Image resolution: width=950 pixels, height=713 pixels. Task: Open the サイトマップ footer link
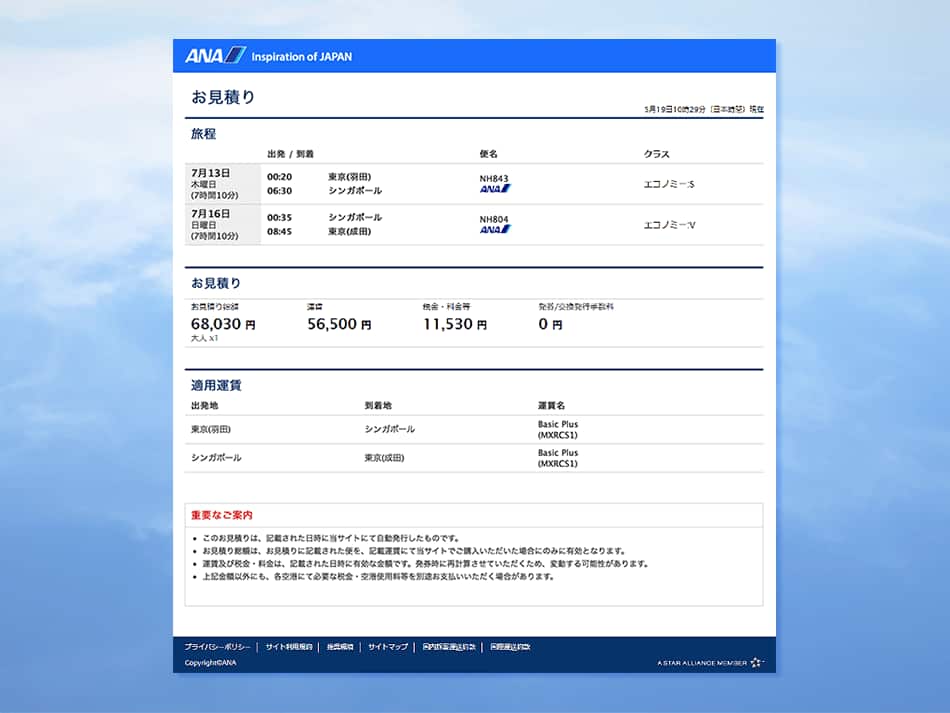click(x=388, y=647)
